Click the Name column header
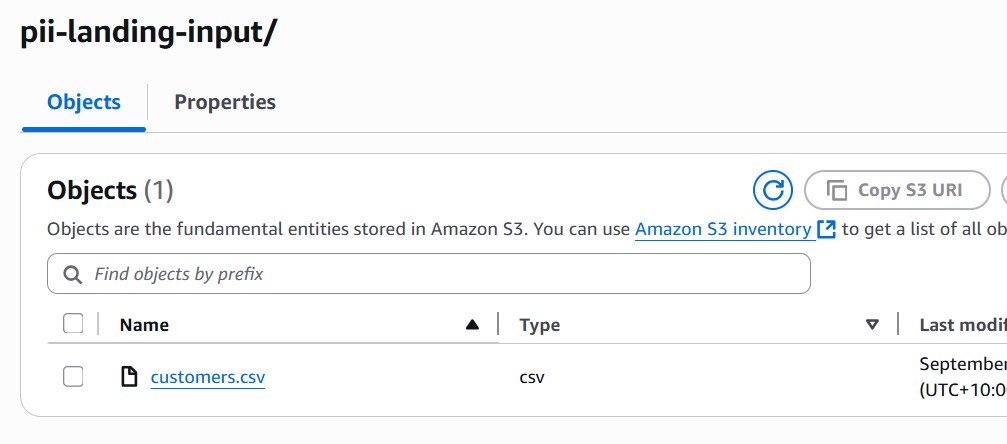Screen dimensions: 1007x444 pos(144,324)
